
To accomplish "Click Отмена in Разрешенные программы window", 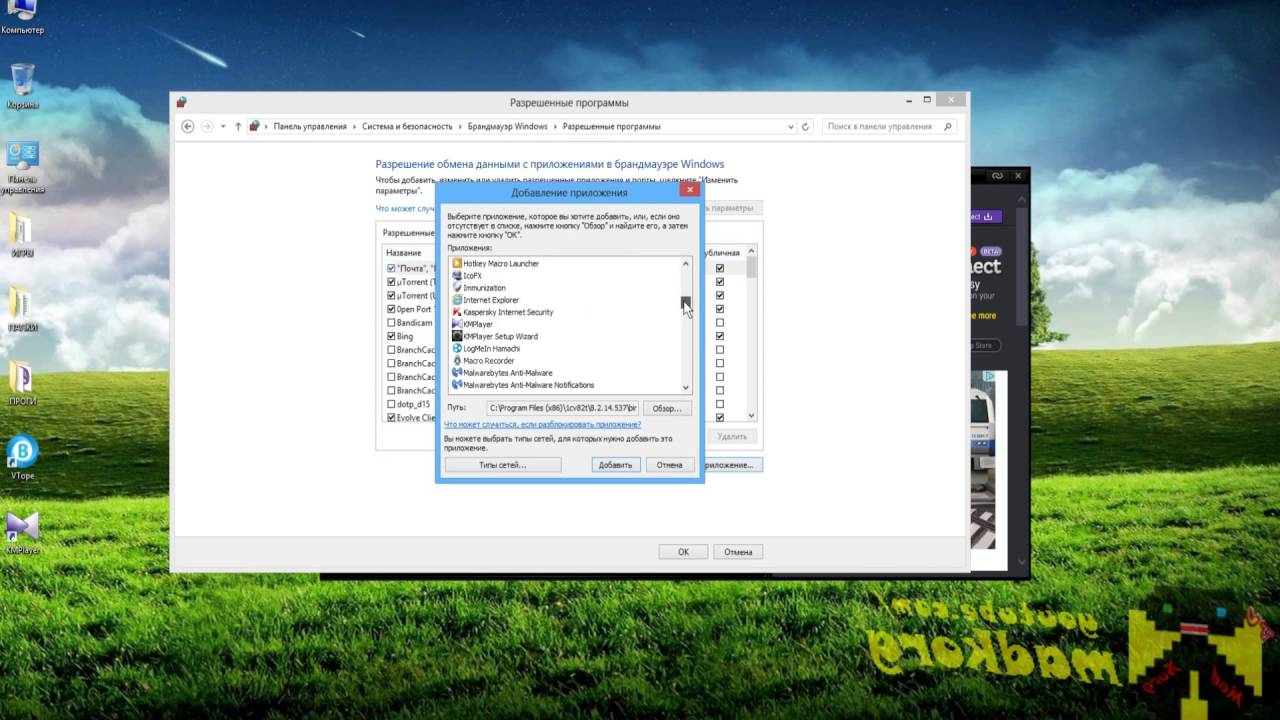I will coord(738,552).
